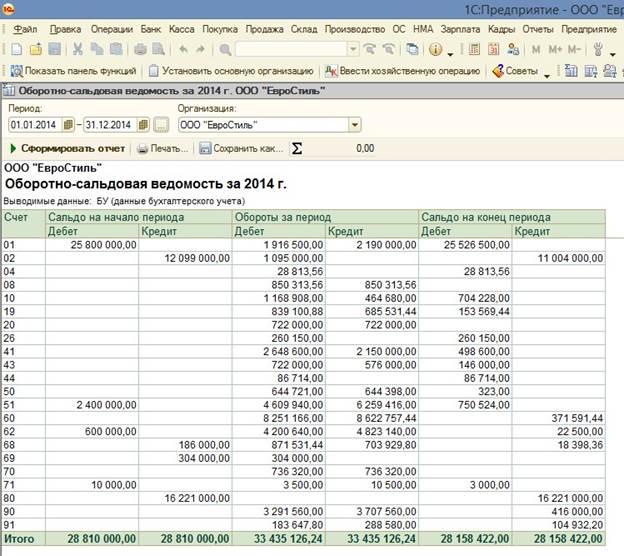This screenshot has width=624, height=556.
Task: Open the Операции menu
Action: tap(111, 30)
